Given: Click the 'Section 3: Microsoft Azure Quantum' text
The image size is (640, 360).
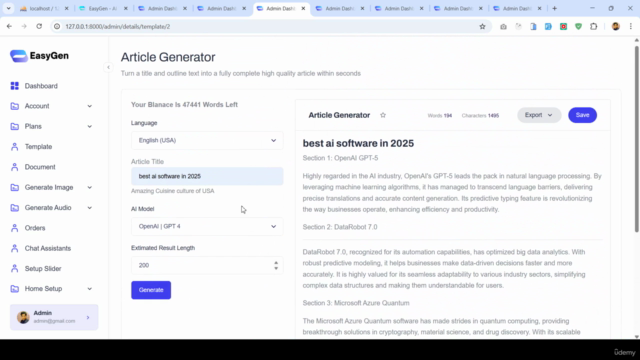Looking at the screenshot, I should (356, 303).
